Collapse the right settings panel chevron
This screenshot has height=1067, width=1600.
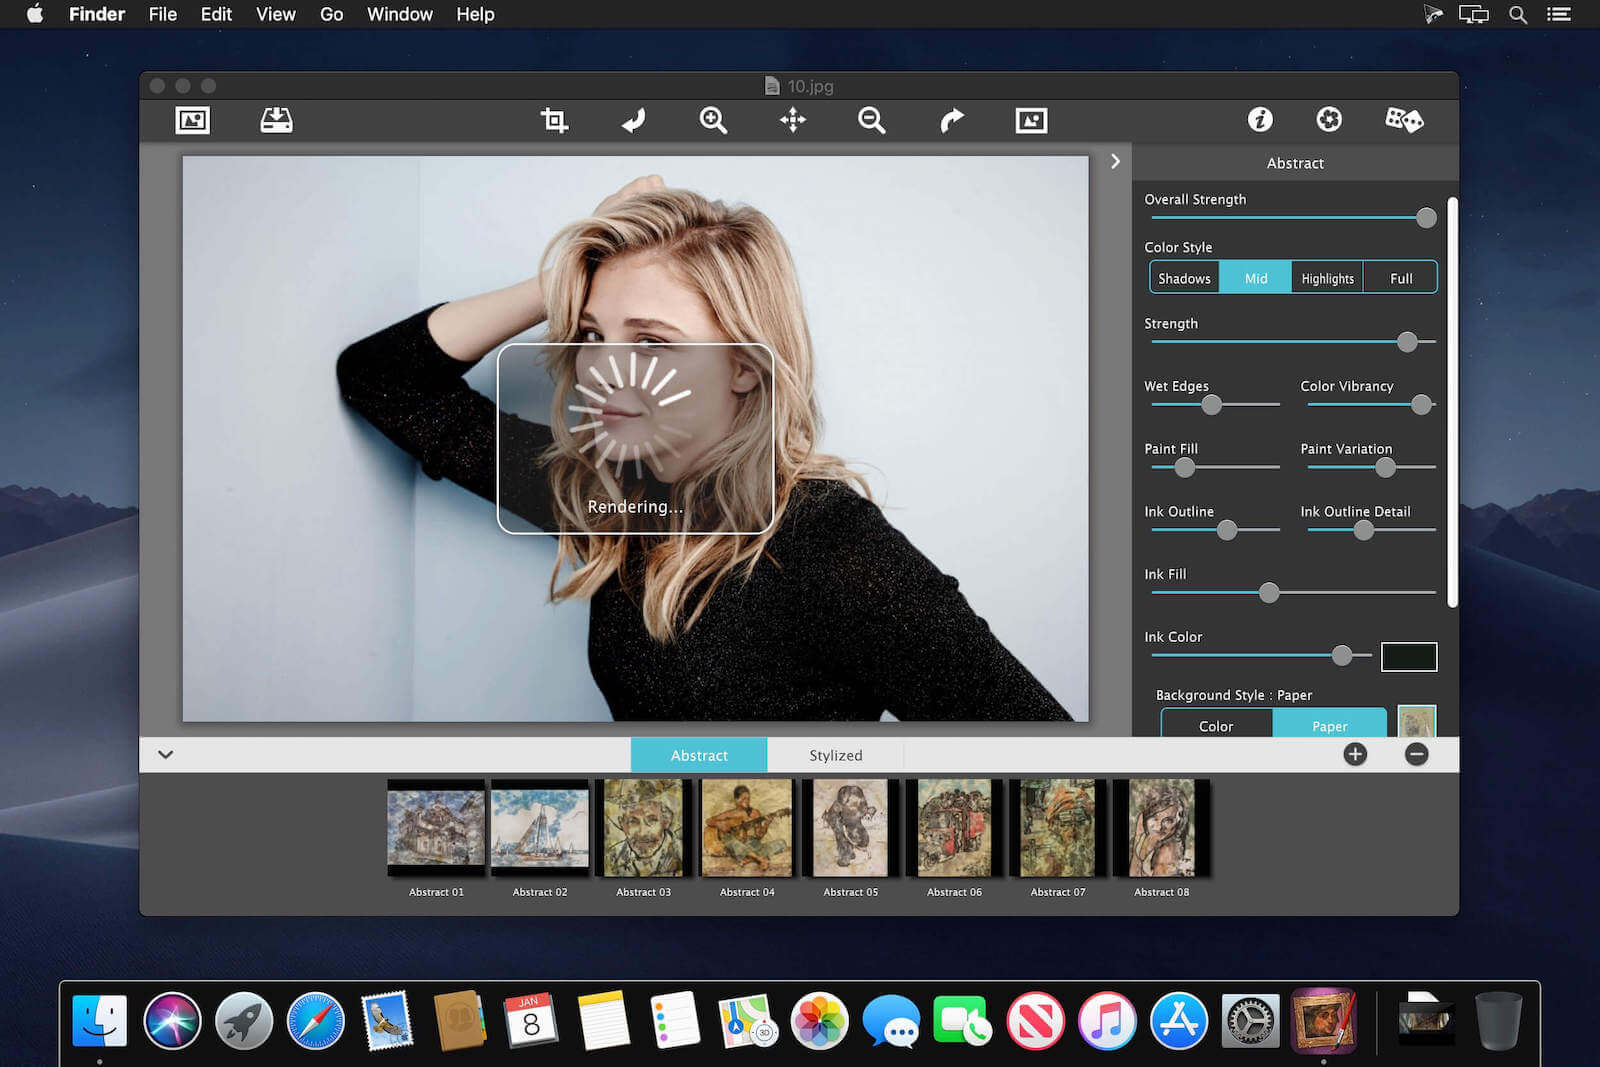pos(1115,161)
